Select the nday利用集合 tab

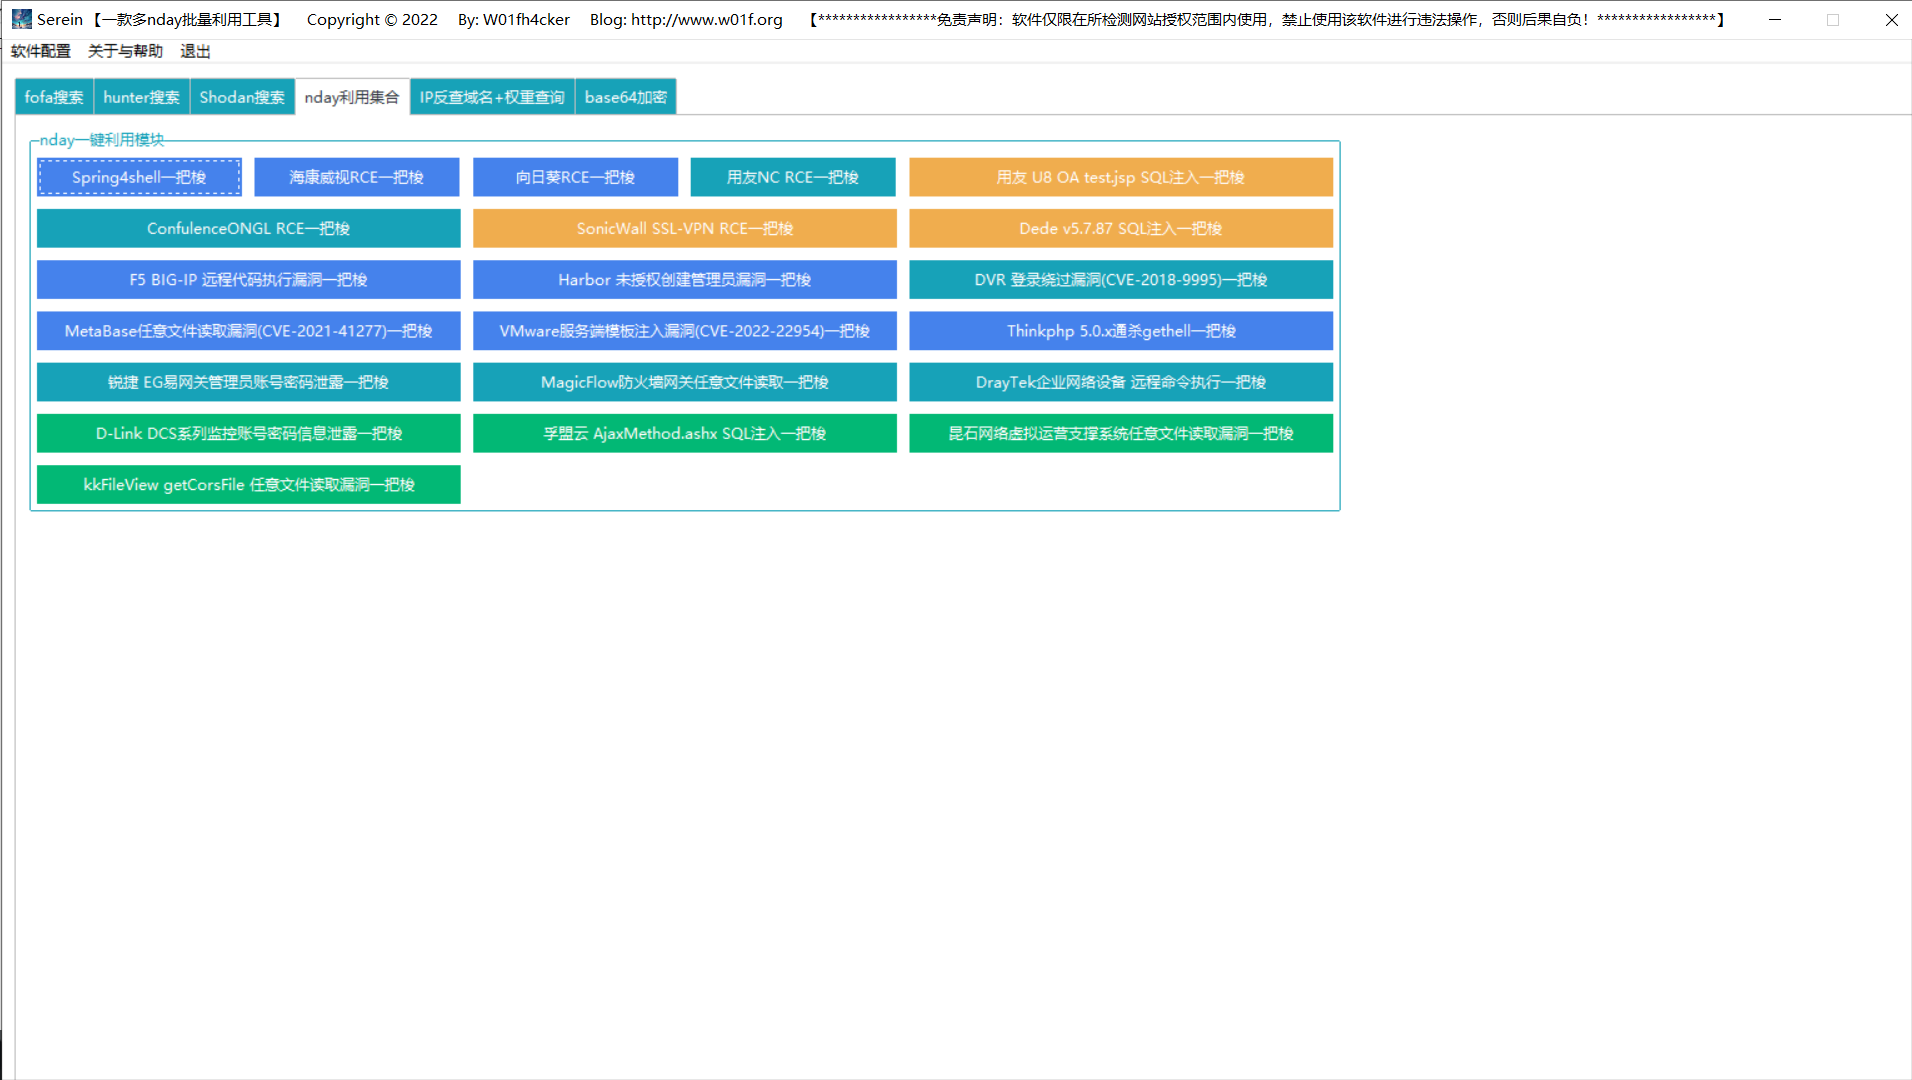tap(352, 97)
